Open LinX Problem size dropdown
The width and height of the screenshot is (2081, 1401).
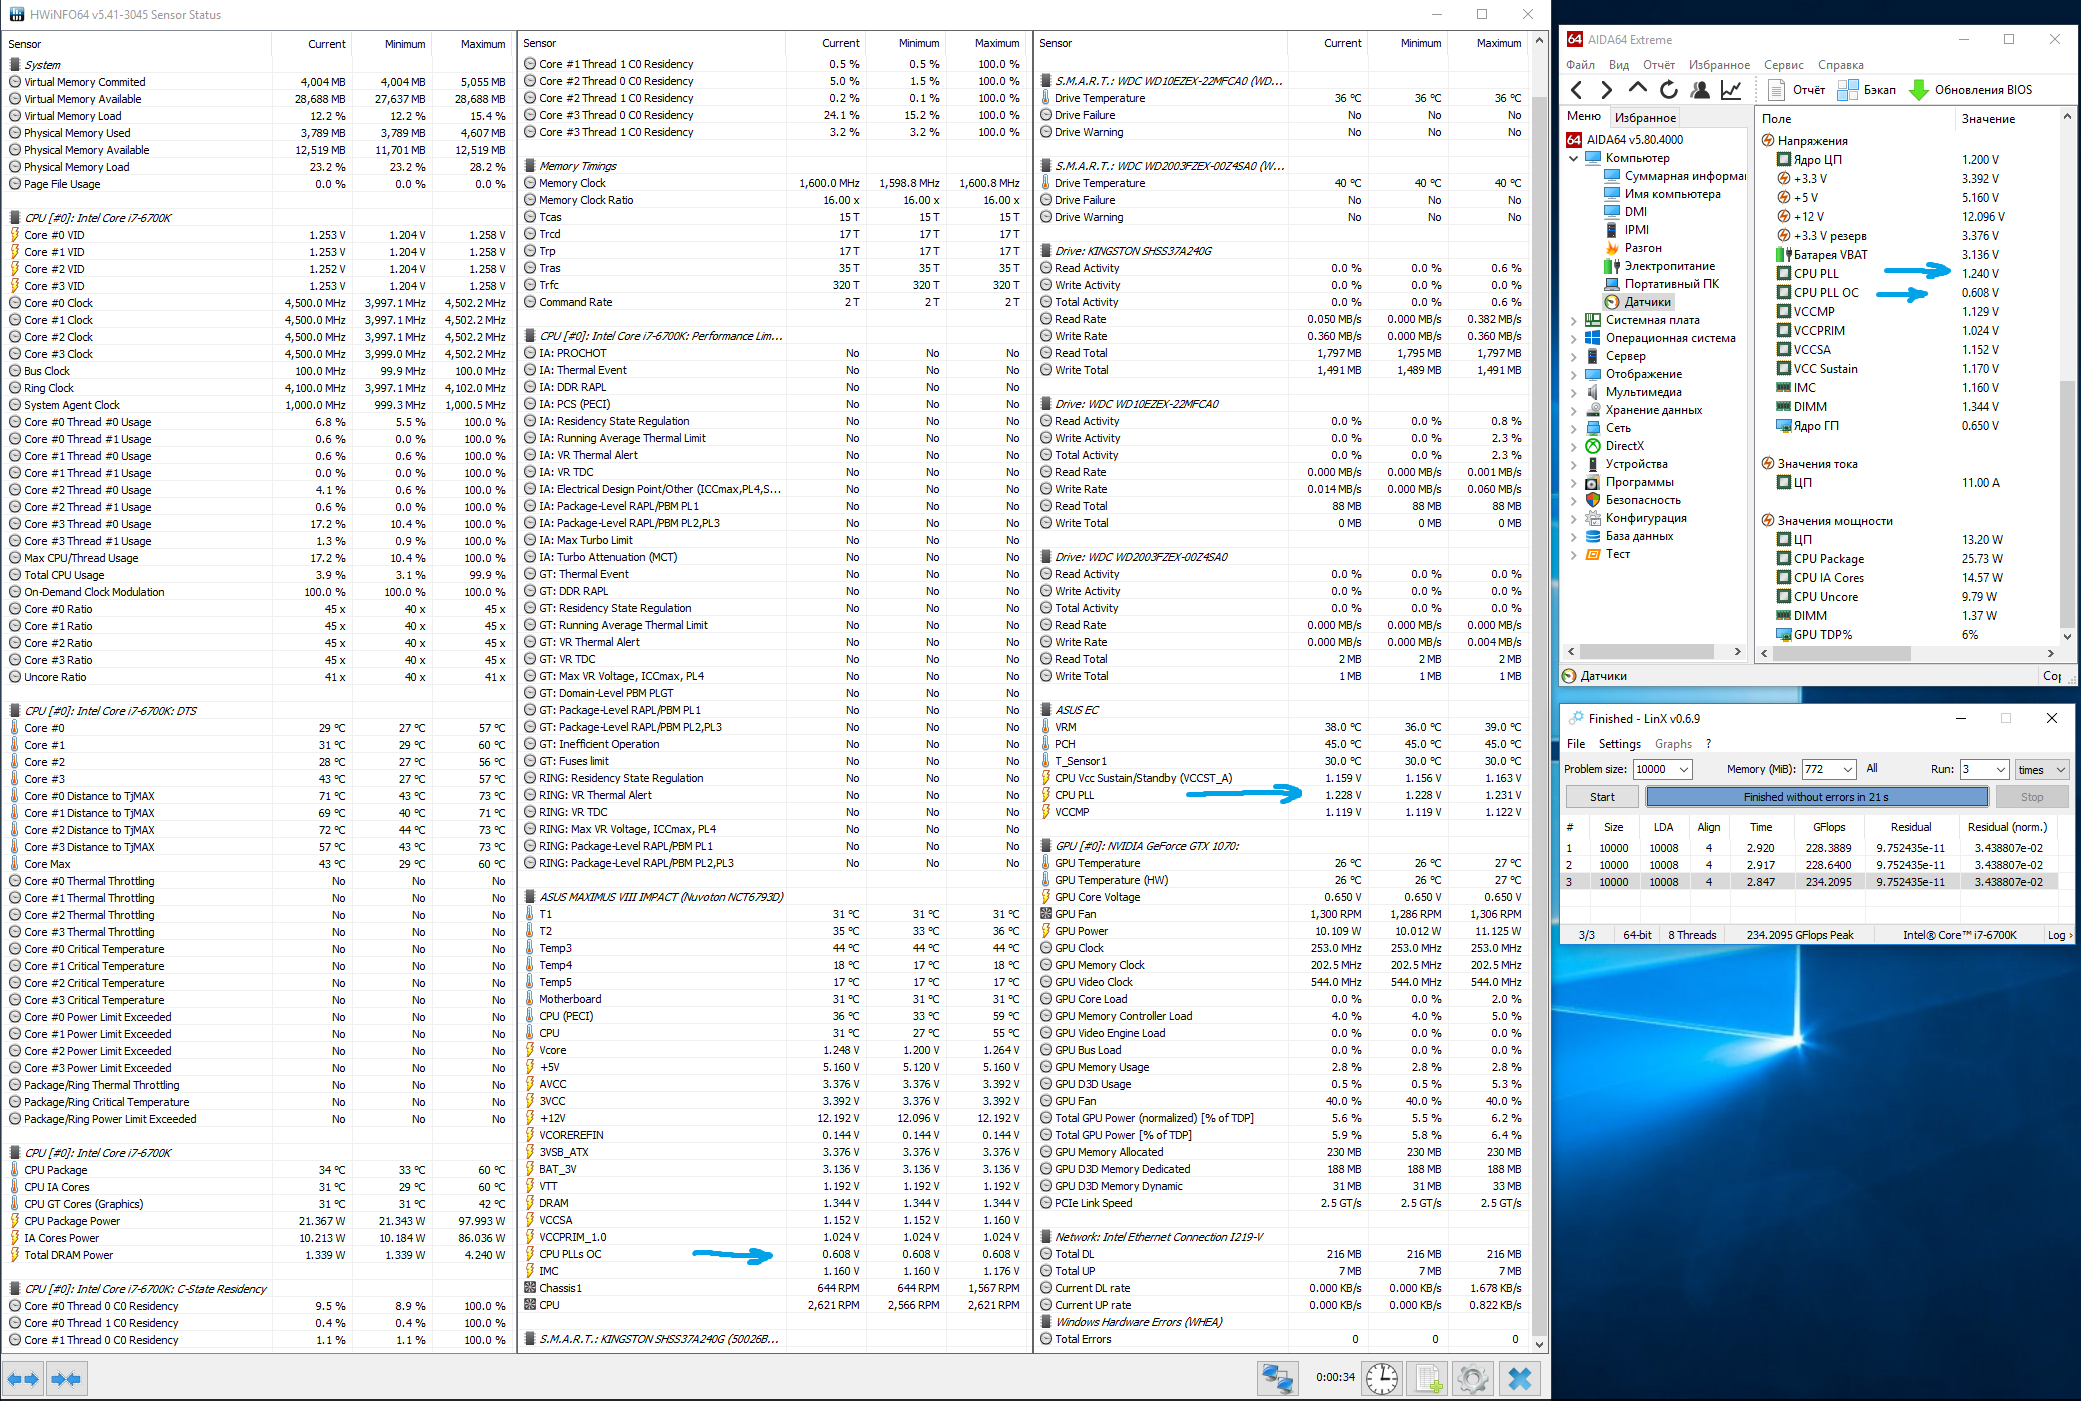click(1684, 769)
